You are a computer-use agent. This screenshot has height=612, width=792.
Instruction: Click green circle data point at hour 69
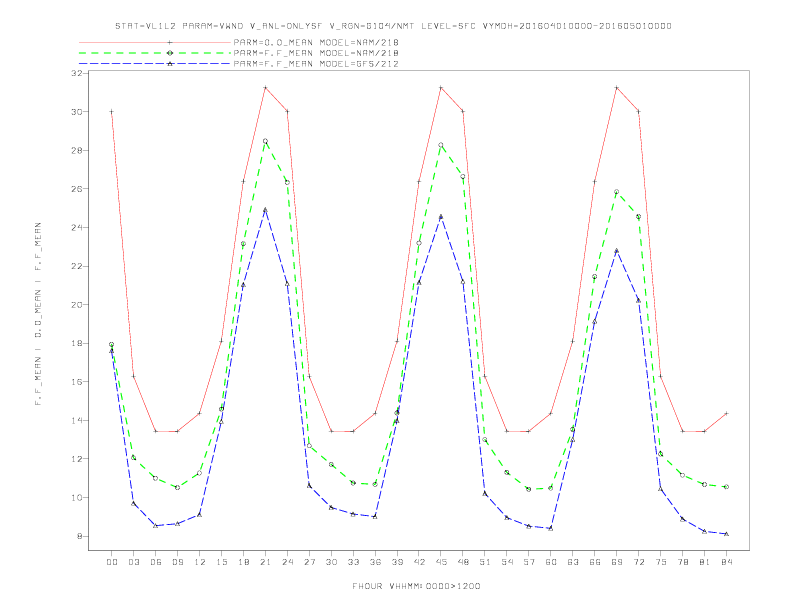coord(617,192)
